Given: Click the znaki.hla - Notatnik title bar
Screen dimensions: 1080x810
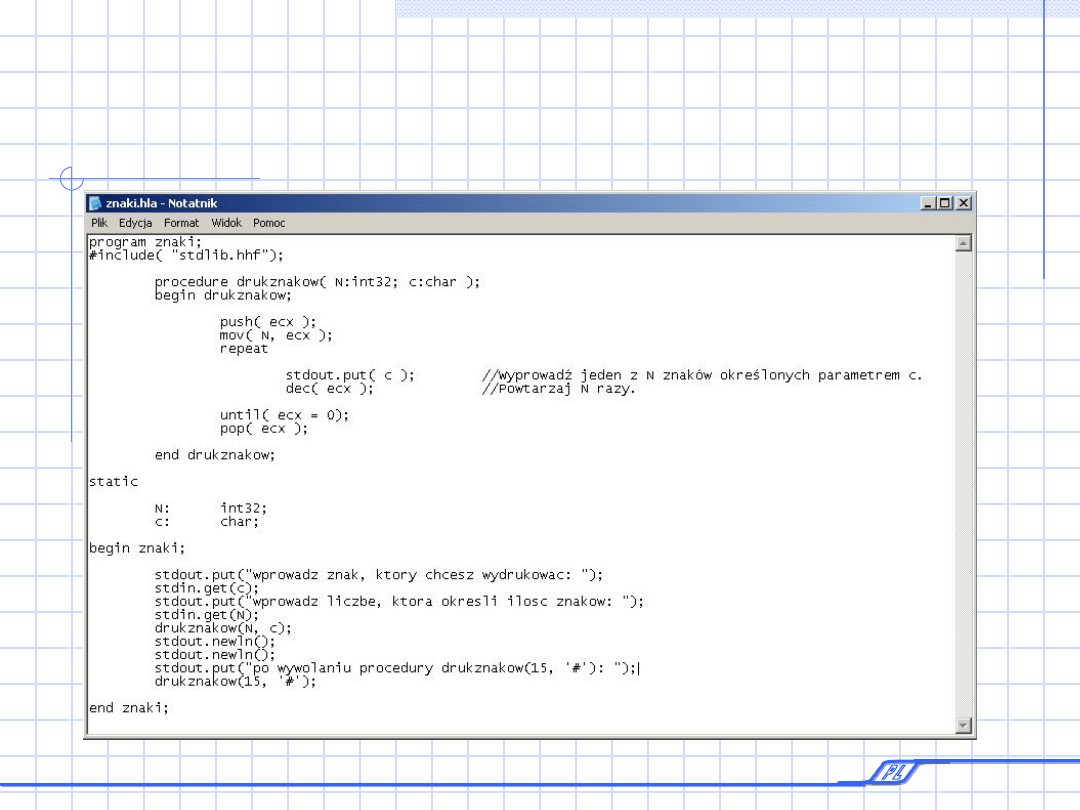Looking at the screenshot, I should pos(500,203).
